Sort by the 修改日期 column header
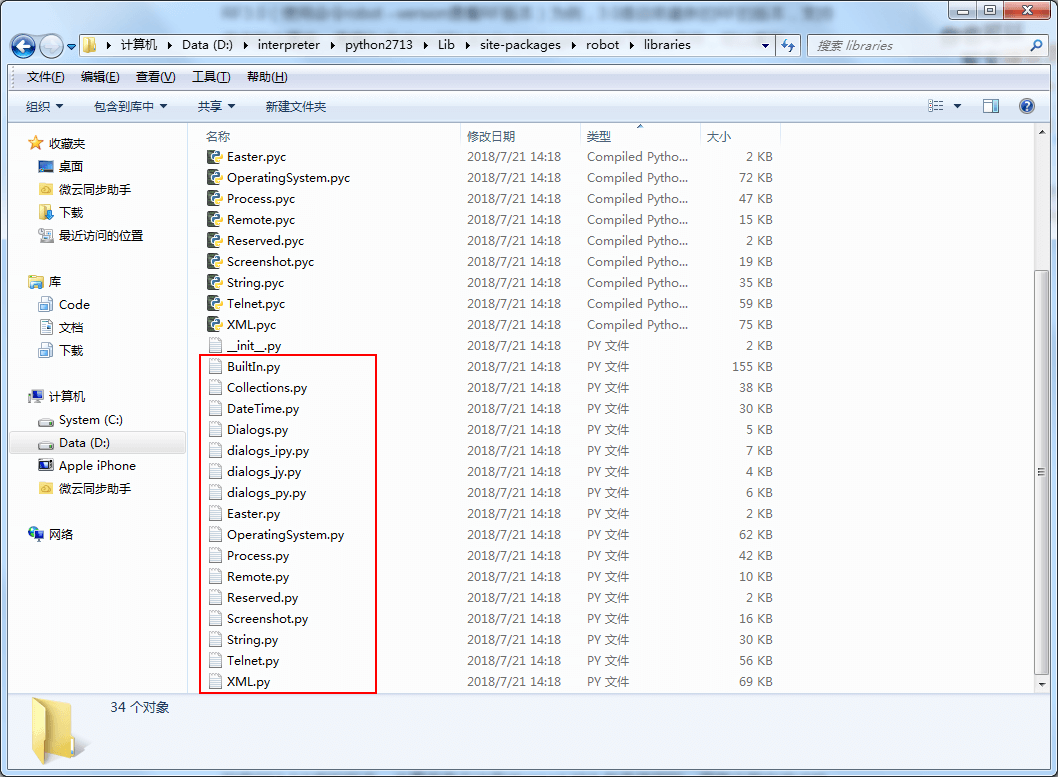 point(491,136)
